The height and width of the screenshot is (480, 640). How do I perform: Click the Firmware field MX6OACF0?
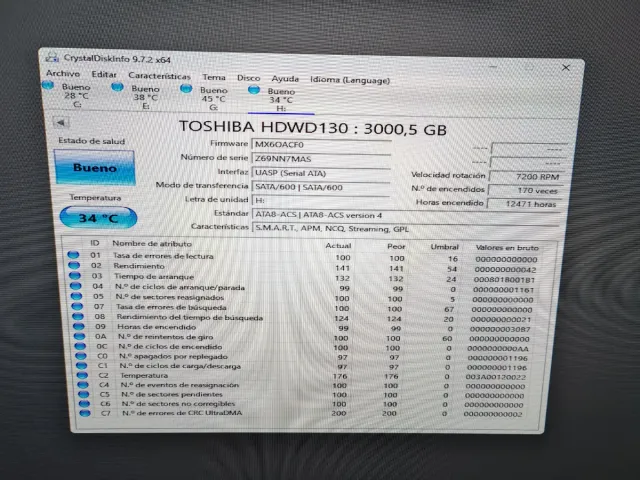click(x=322, y=145)
